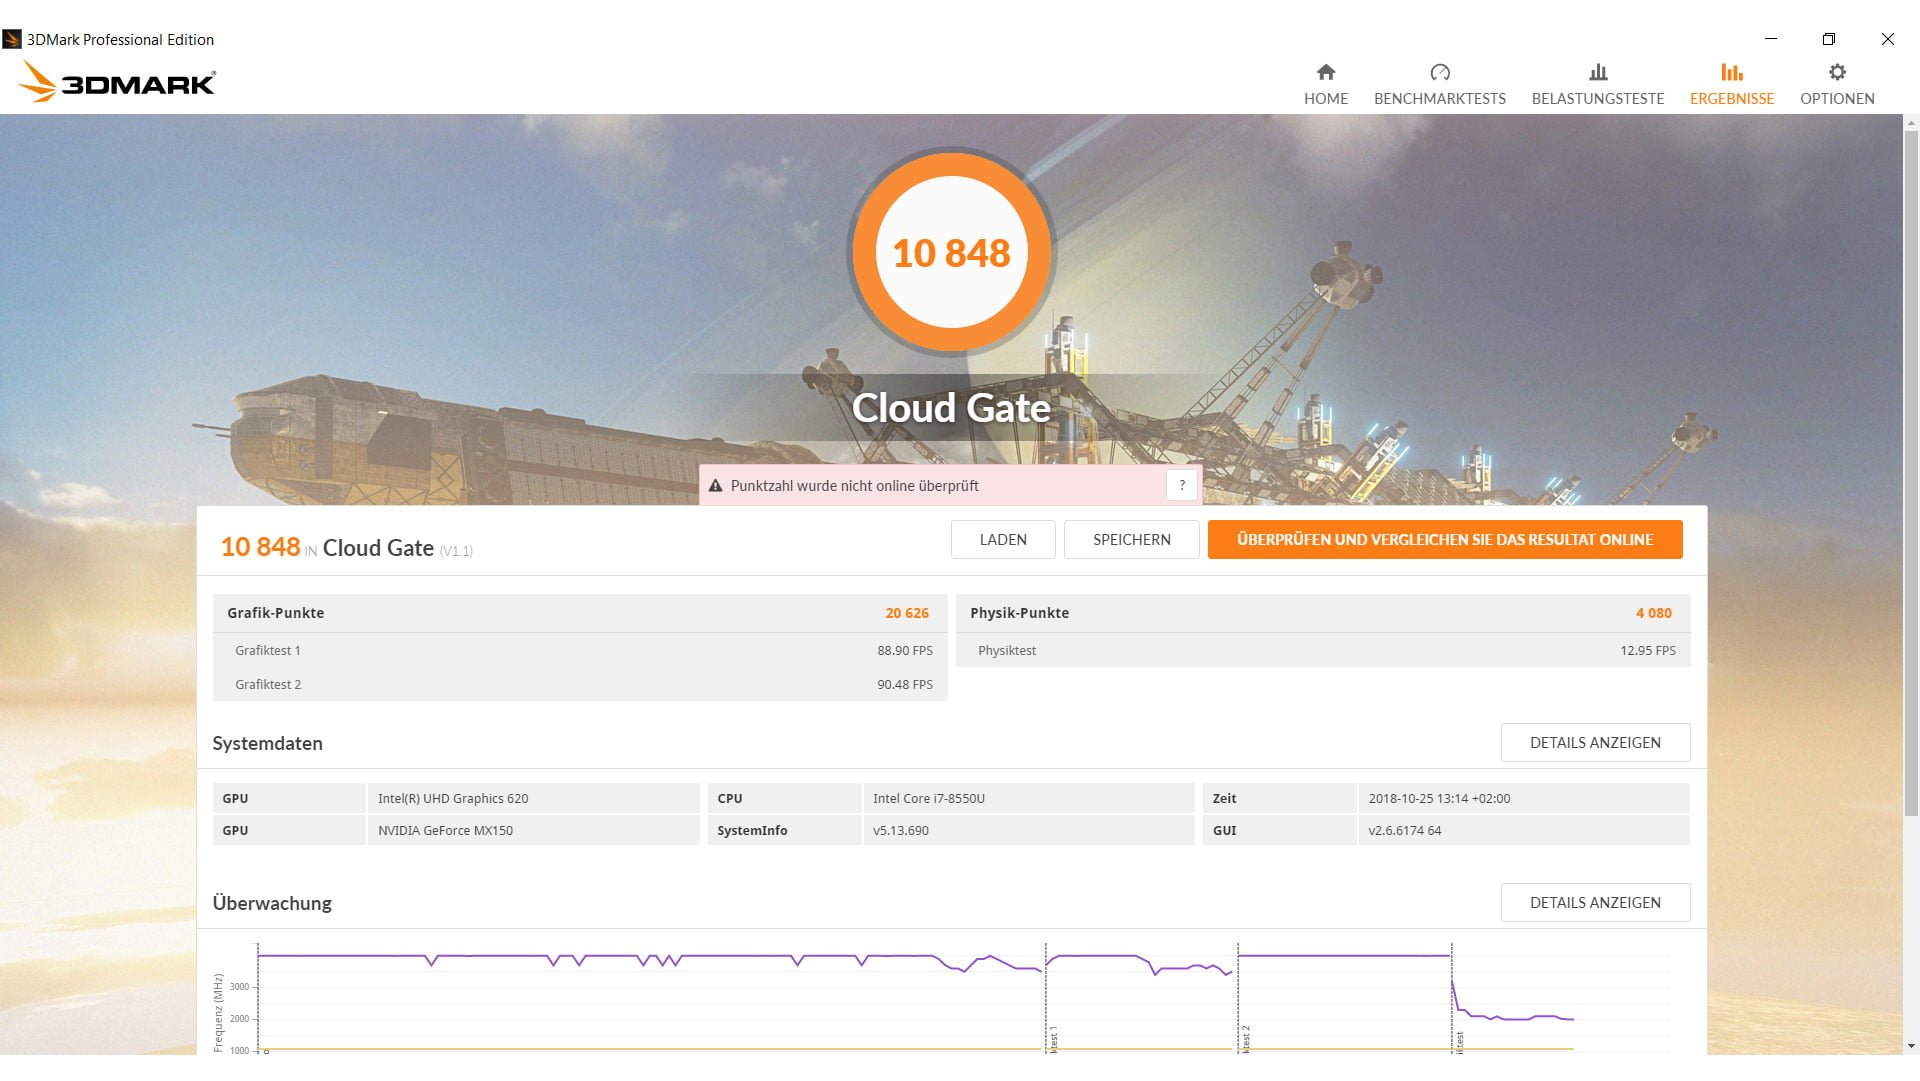Show Überwachung details
1920x1081 pixels.
coord(1594,903)
